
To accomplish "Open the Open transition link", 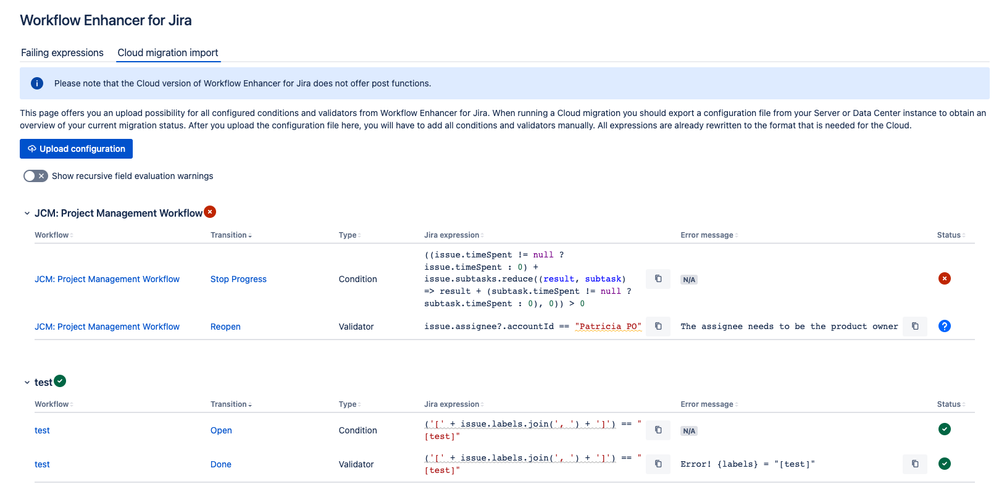I will (221, 430).
